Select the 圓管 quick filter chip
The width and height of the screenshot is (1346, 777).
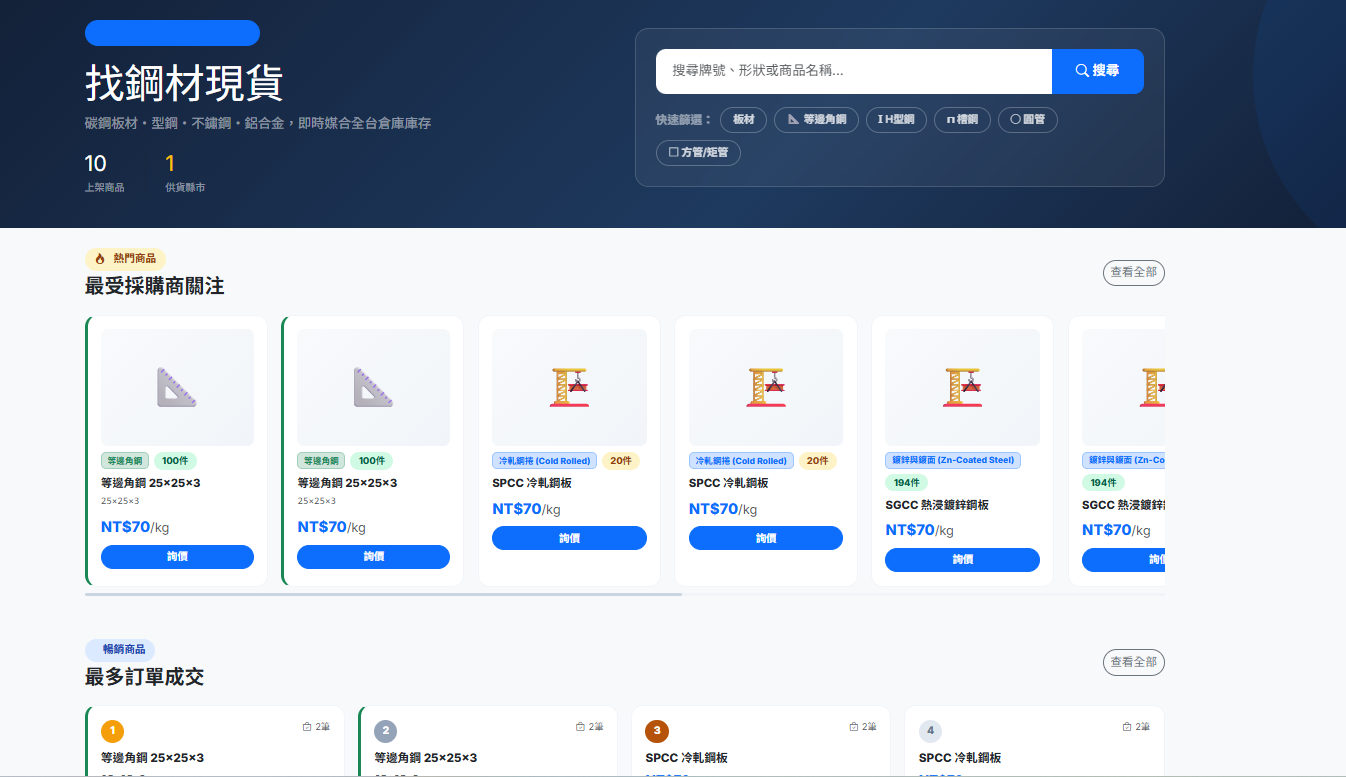pos(1027,120)
